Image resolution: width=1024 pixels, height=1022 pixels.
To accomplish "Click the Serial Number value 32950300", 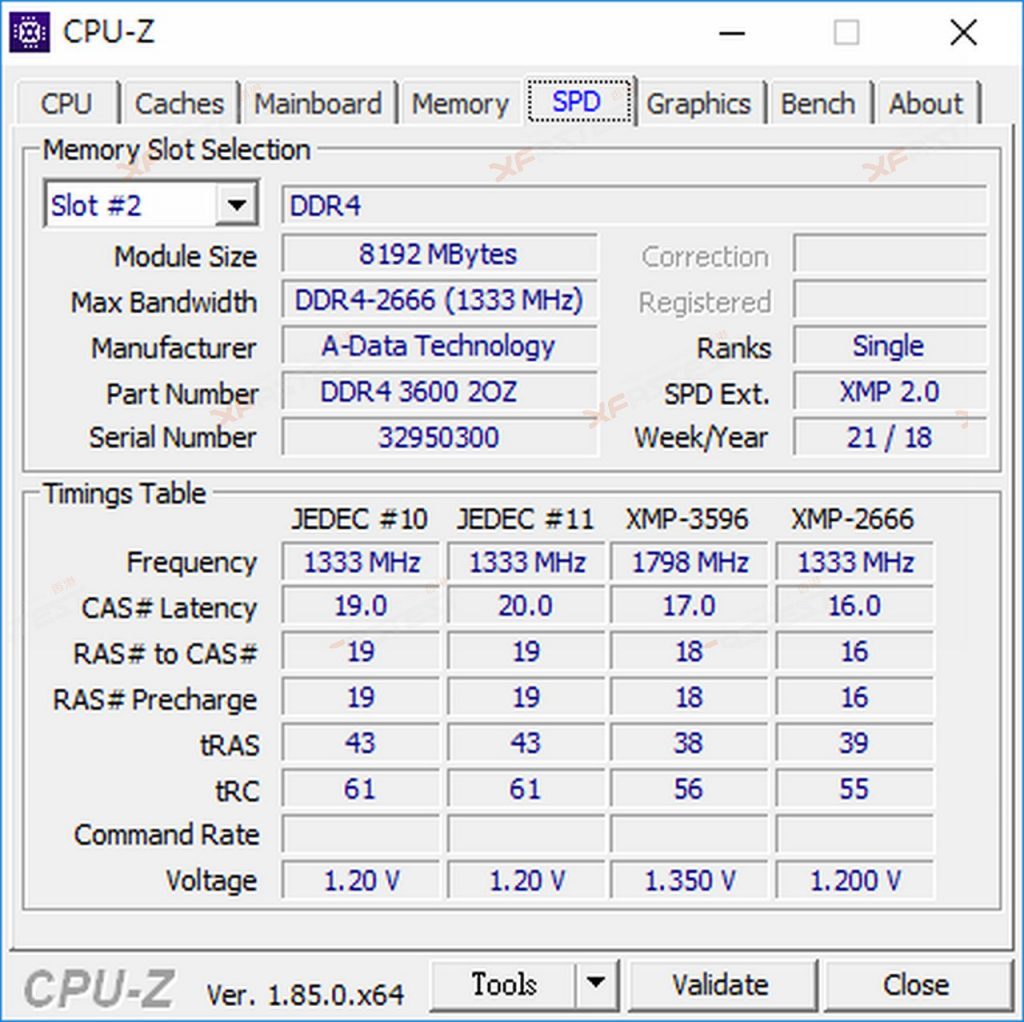I will [x=440, y=437].
